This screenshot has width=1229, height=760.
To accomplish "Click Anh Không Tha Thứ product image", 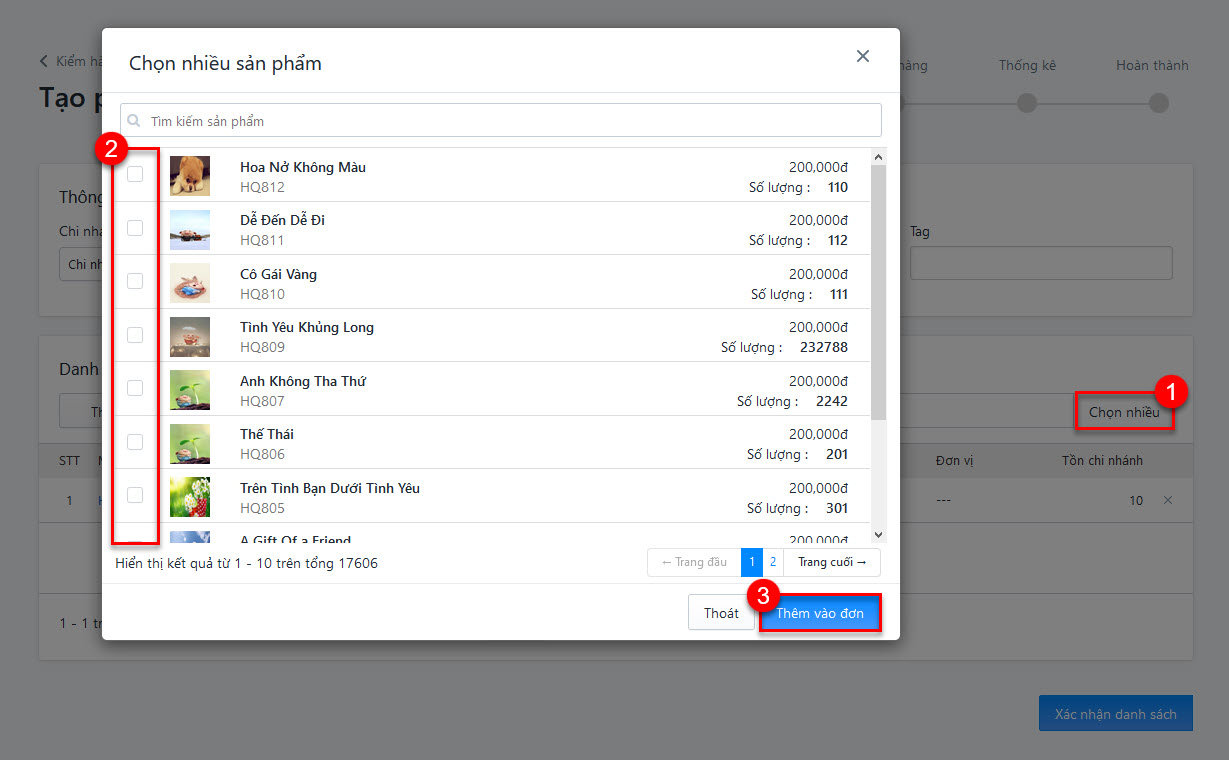I will click(x=190, y=390).
